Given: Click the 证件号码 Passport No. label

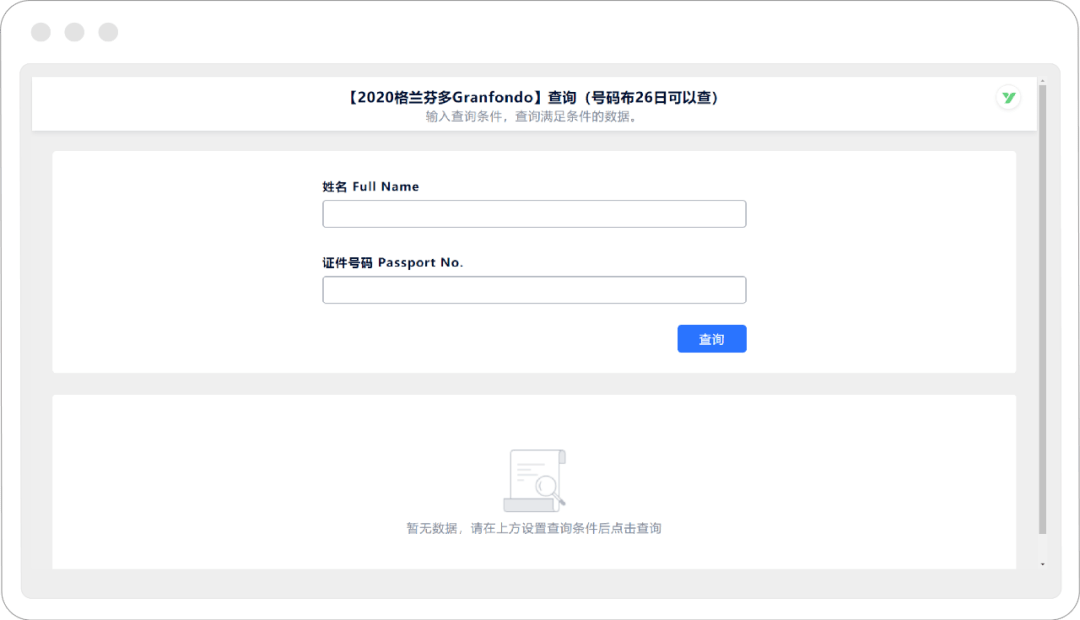Looking at the screenshot, I should point(392,262).
